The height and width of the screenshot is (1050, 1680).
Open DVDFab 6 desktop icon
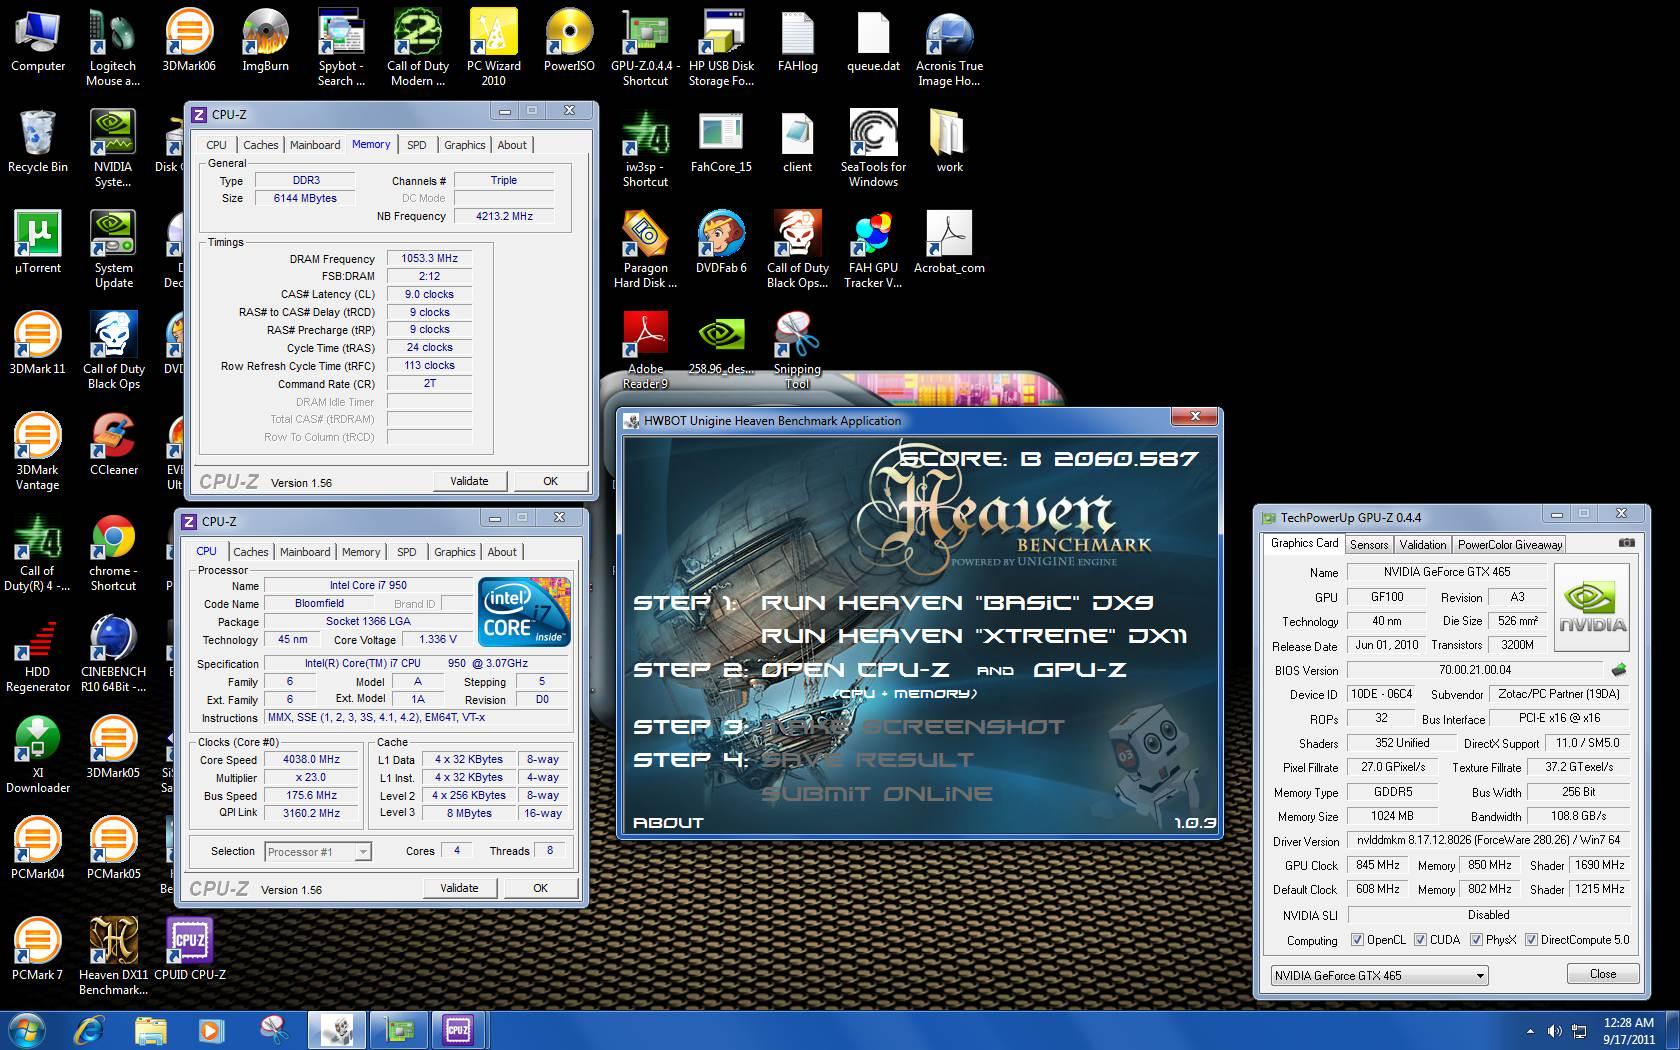[x=721, y=242]
